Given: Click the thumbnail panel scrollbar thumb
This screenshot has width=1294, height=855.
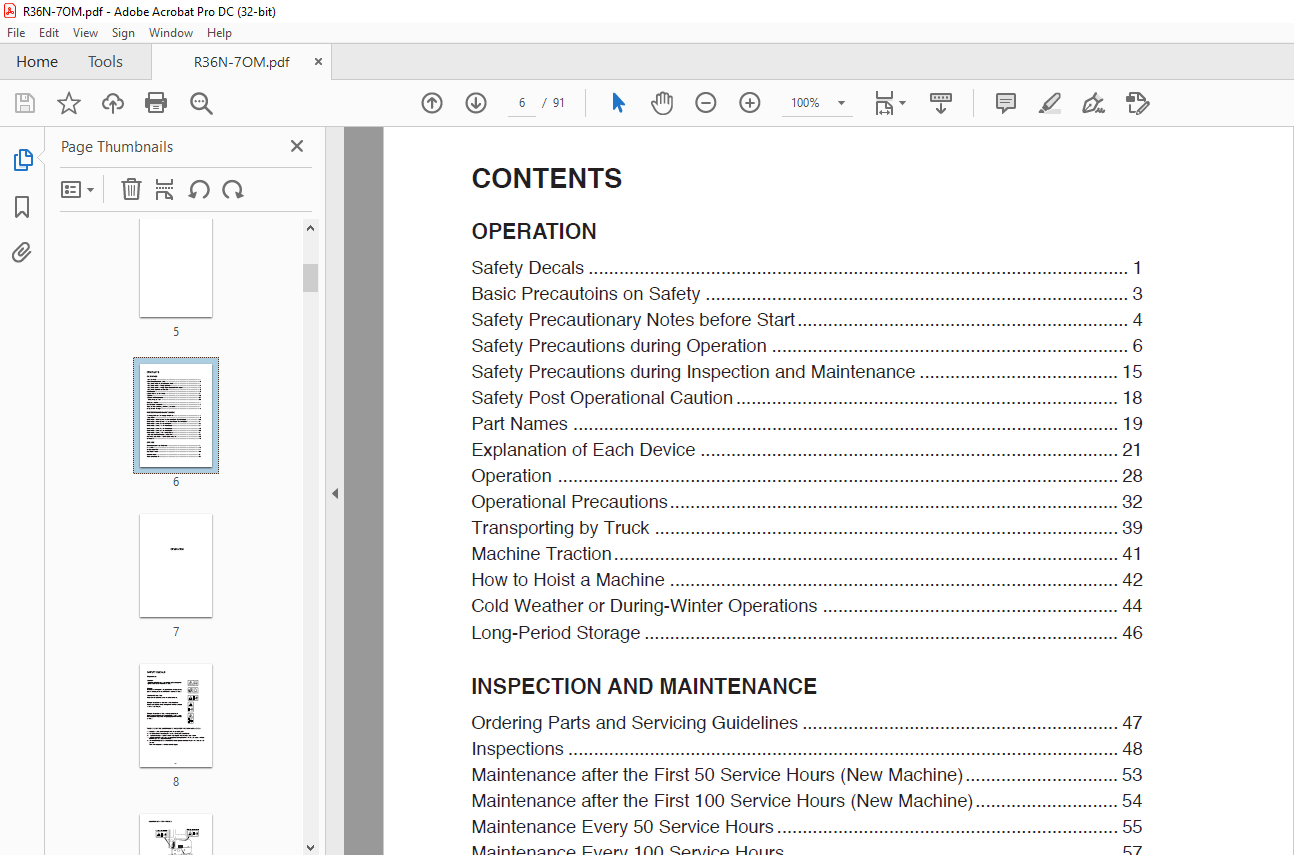Looking at the screenshot, I should pyautogui.click(x=311, y=278).
